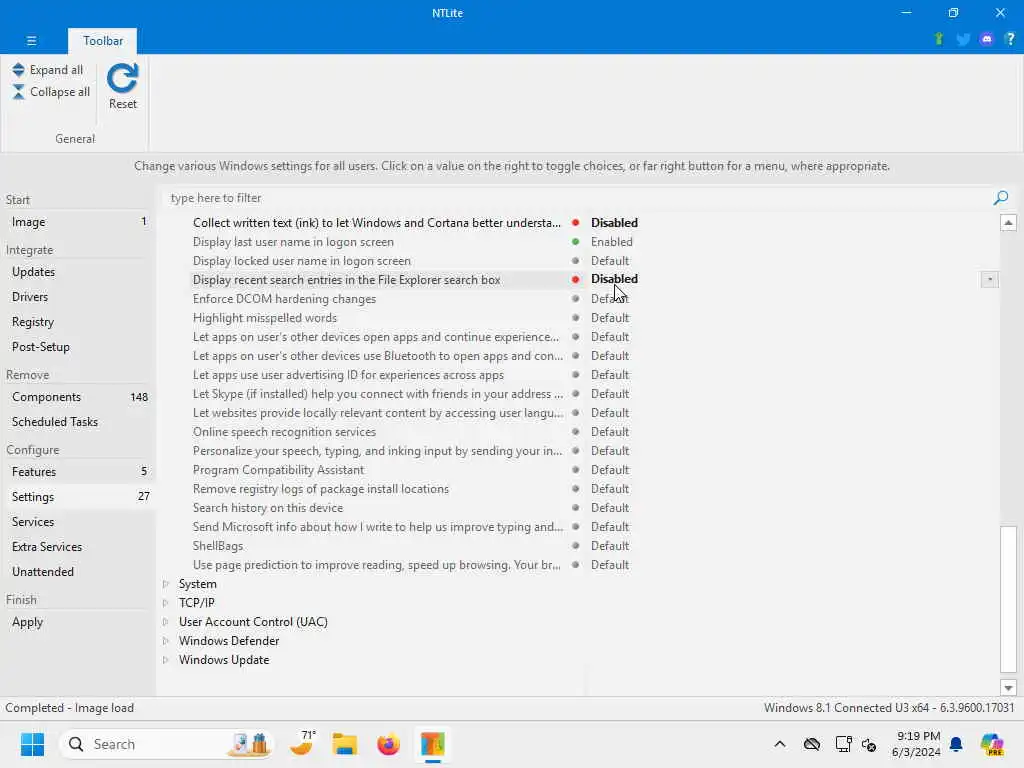Toggle Search history on this device value

pos(610,507)
